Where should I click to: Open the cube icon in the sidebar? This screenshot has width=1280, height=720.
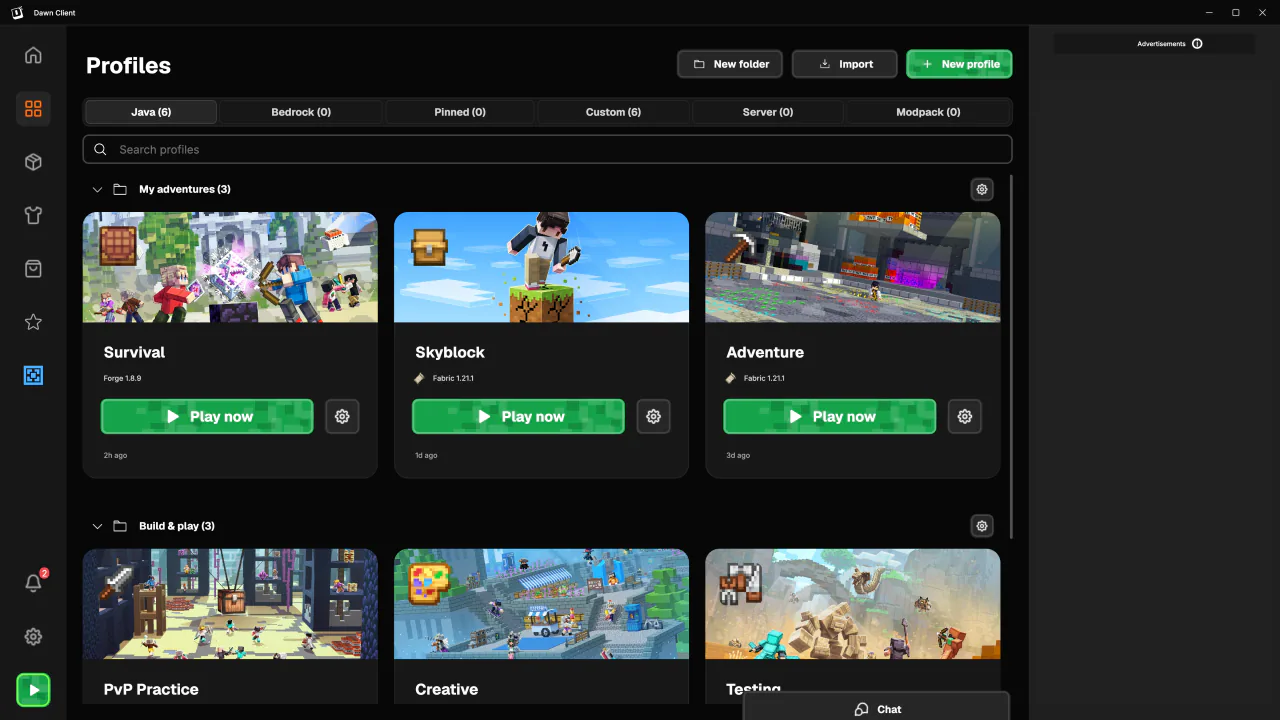point(33,162)
